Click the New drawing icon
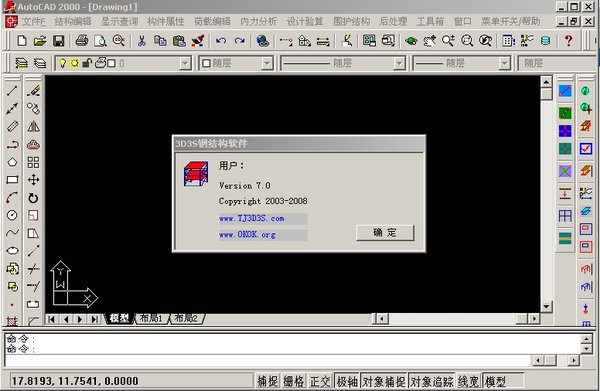 22,41
